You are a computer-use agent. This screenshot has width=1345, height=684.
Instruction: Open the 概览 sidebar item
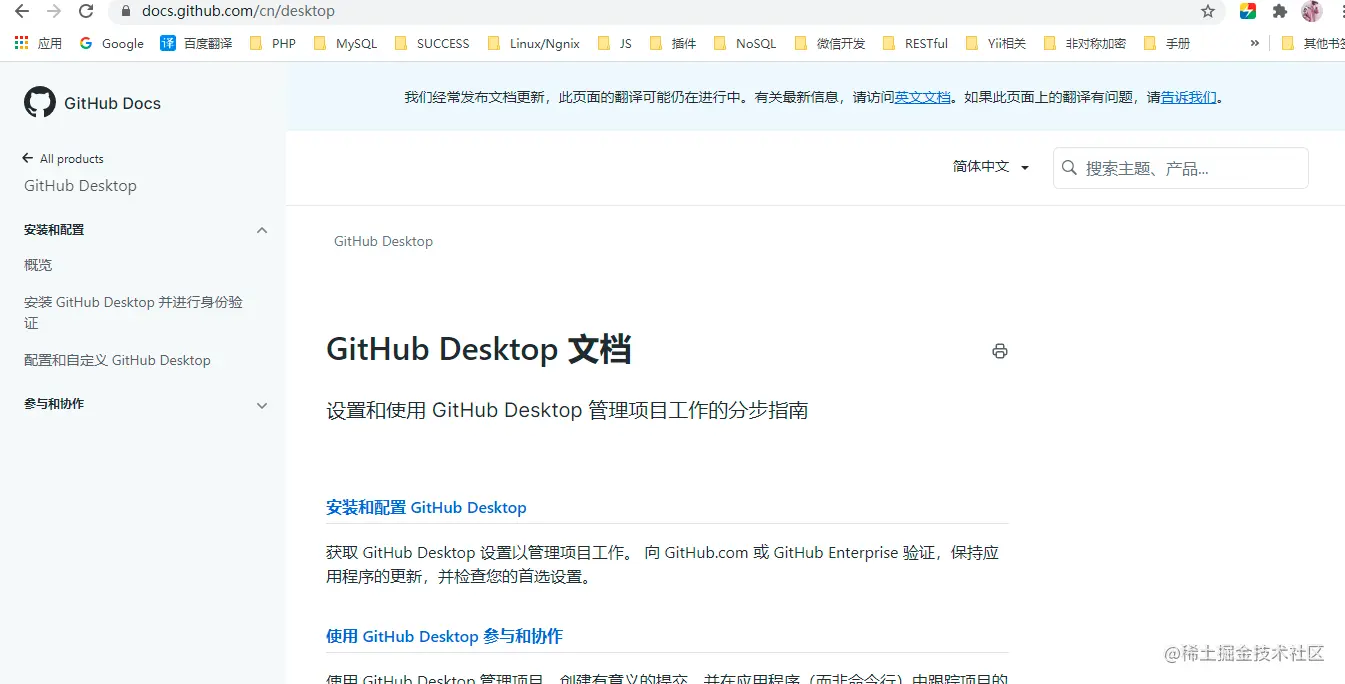pos(38,265)
